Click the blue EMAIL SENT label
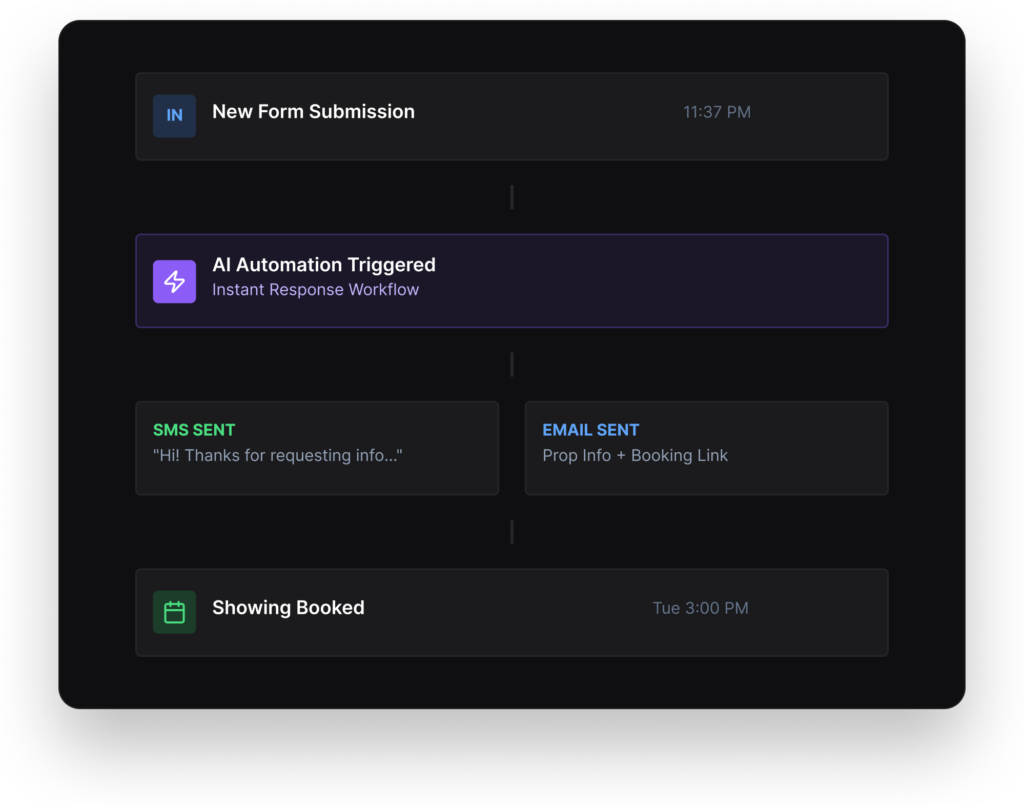Screen dimensions: 1024x806 click(x=590, y=430)
